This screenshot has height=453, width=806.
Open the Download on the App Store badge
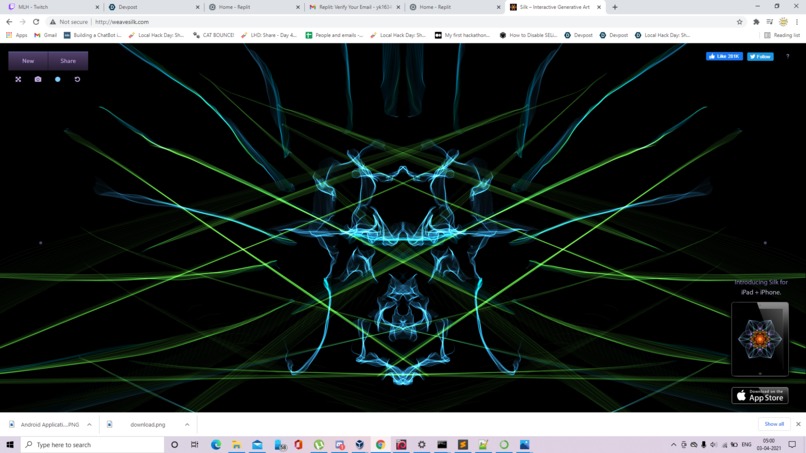coord(760,395)
